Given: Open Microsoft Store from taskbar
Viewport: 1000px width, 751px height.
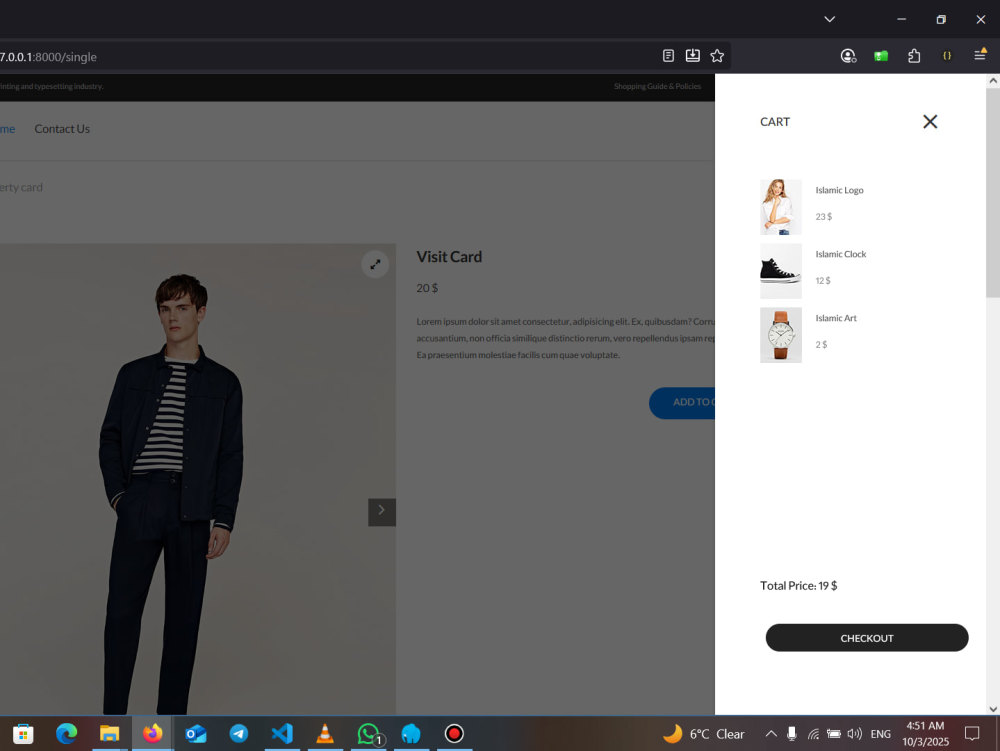Looking at the screenshot, I should [x=23, y=734].
